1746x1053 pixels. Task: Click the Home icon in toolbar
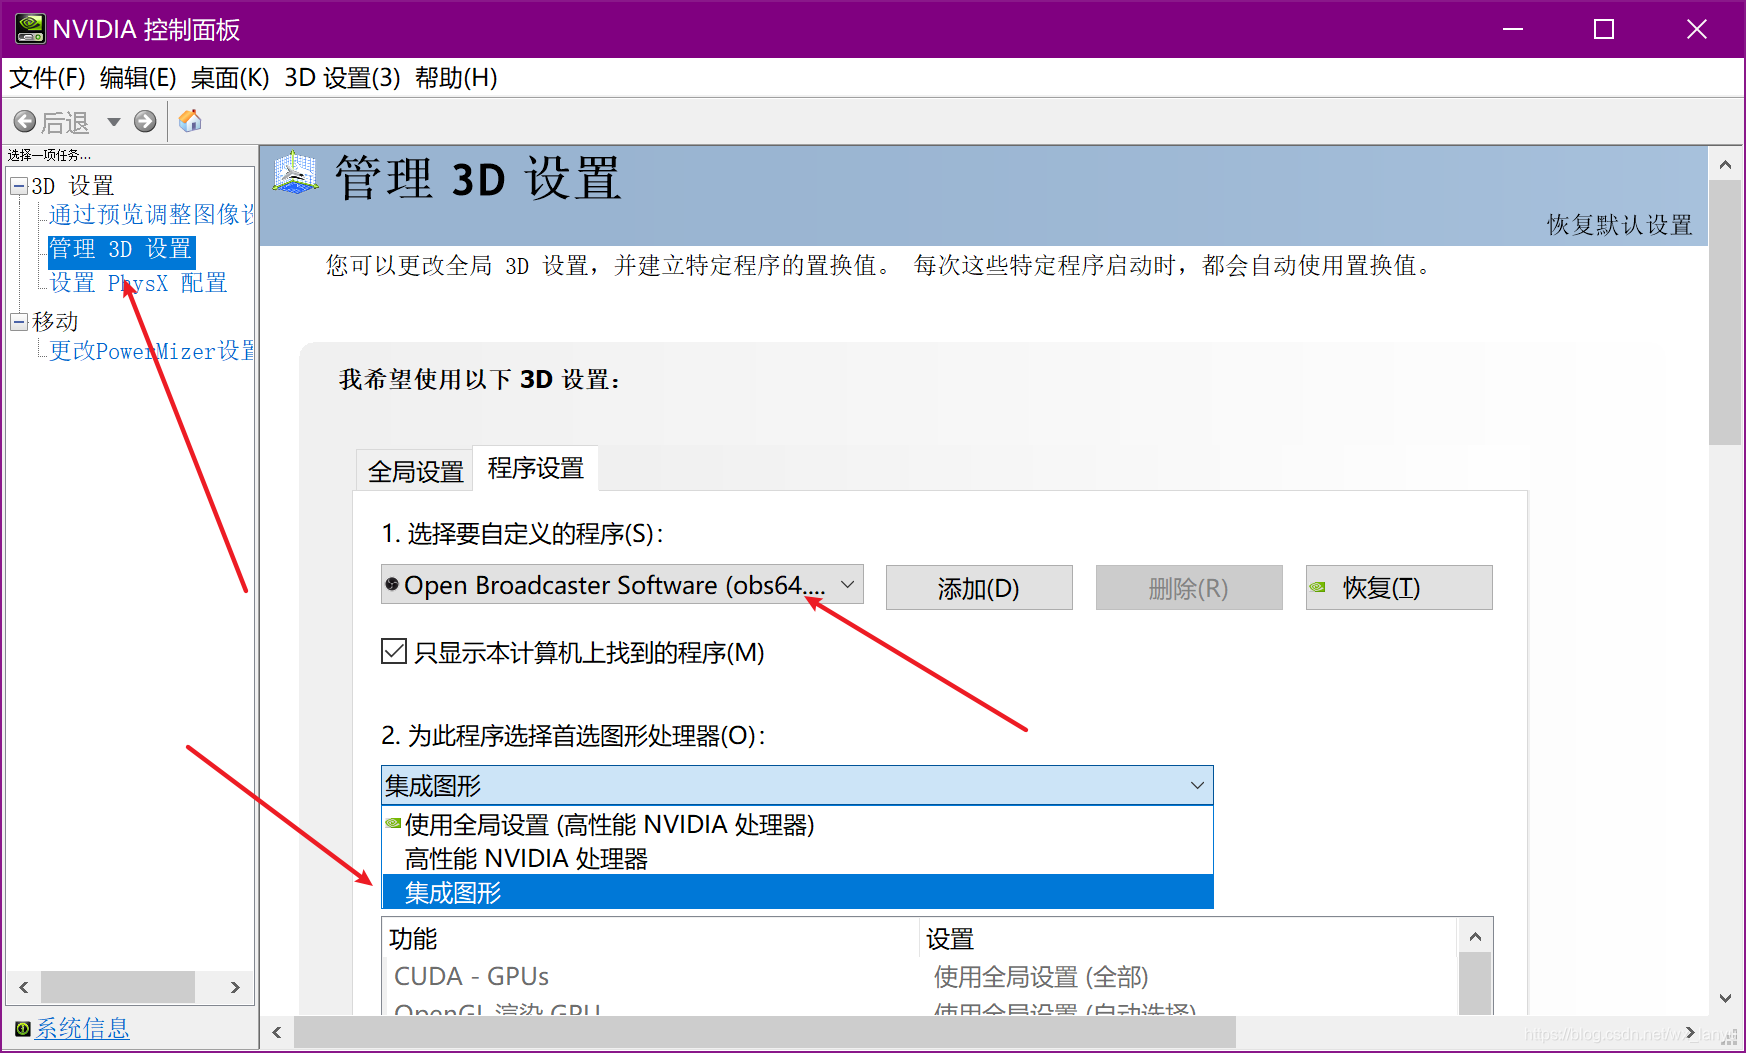click(190, 121)
